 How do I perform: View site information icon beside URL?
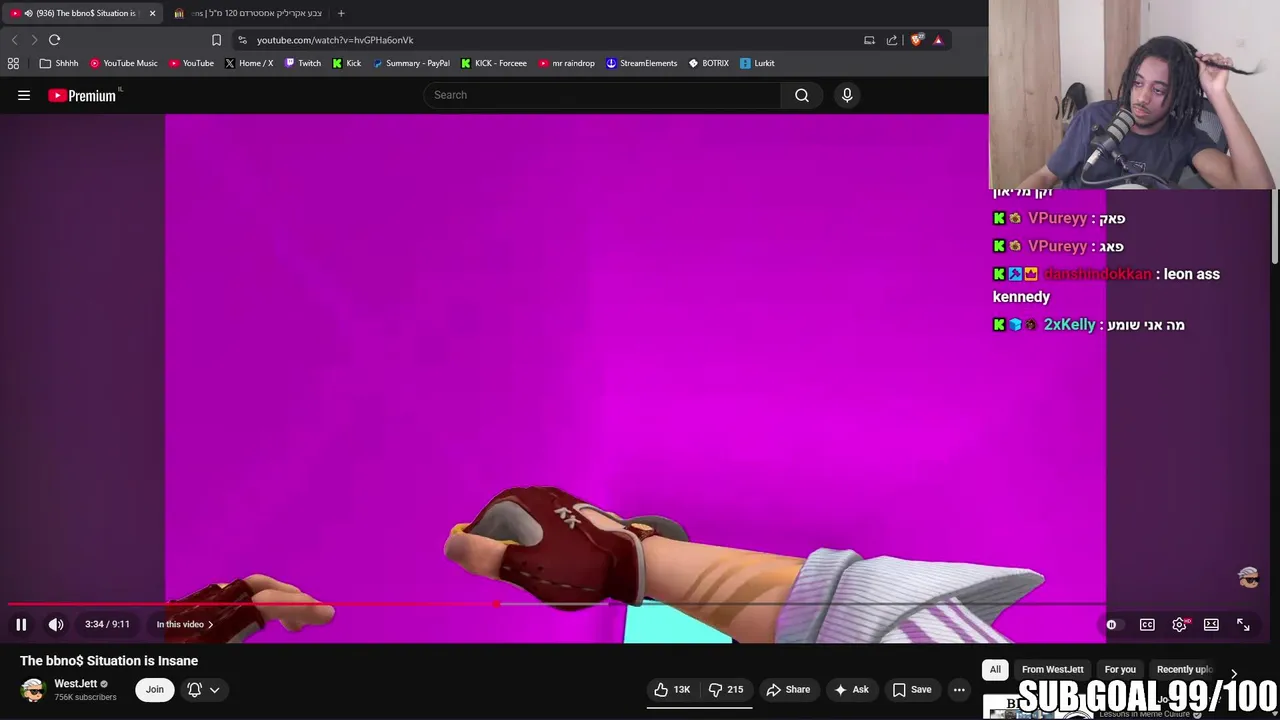(242, 40)
